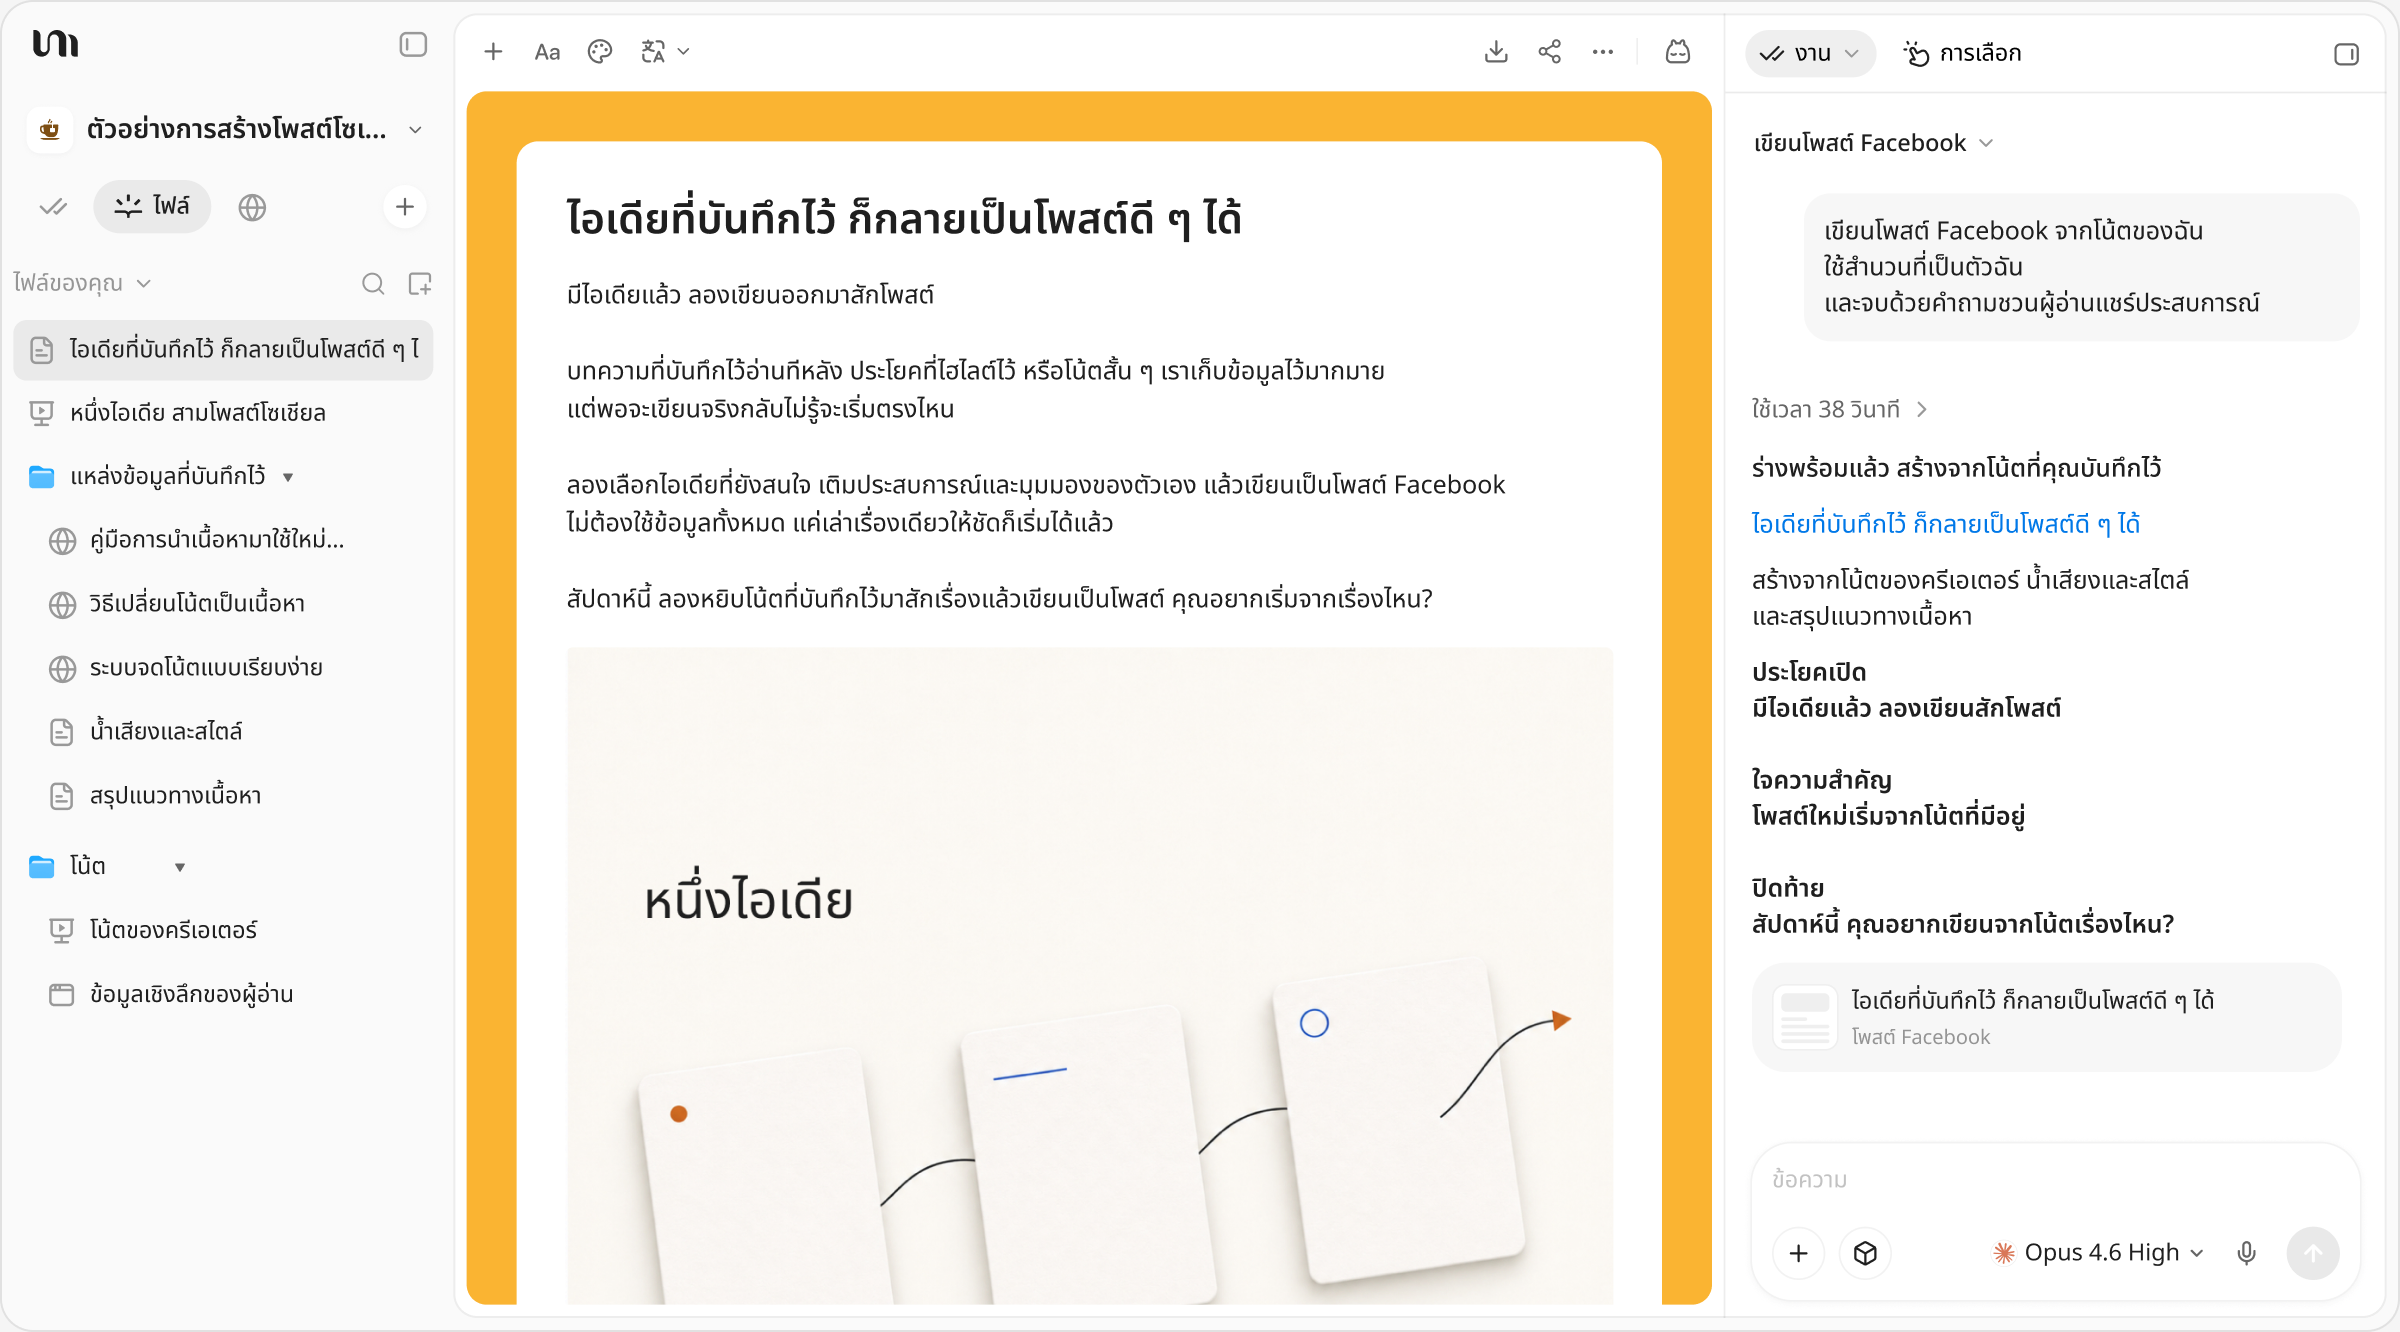Click the ปิดท้าย heading in chat
The height and width of the screenshot is (1332, 2400).
1787,888
